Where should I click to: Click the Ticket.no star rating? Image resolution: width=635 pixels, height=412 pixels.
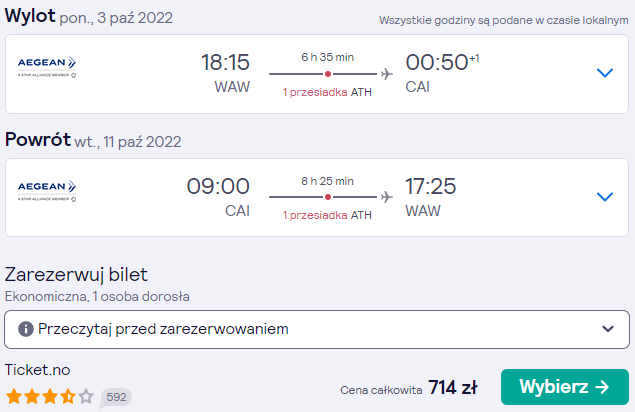pyautogui.click(x=49, y=397)
